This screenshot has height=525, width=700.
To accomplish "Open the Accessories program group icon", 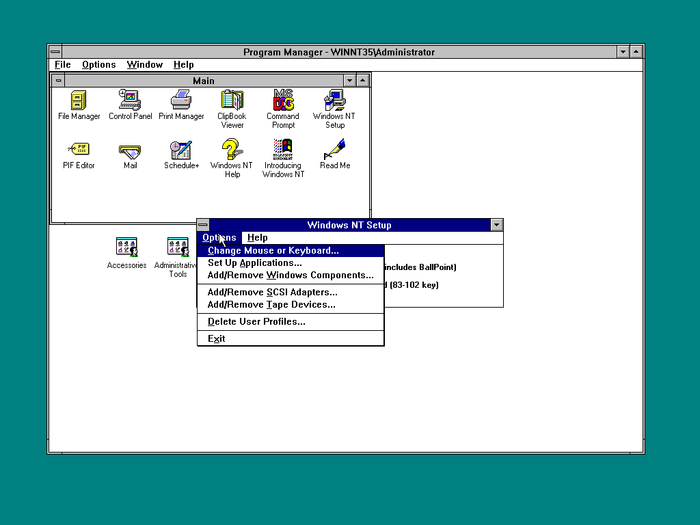I will [127, 247].
